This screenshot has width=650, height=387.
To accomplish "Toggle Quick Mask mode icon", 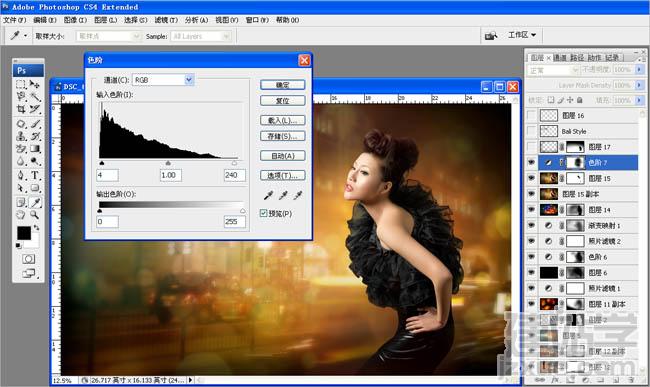I will tap(28, 259).
